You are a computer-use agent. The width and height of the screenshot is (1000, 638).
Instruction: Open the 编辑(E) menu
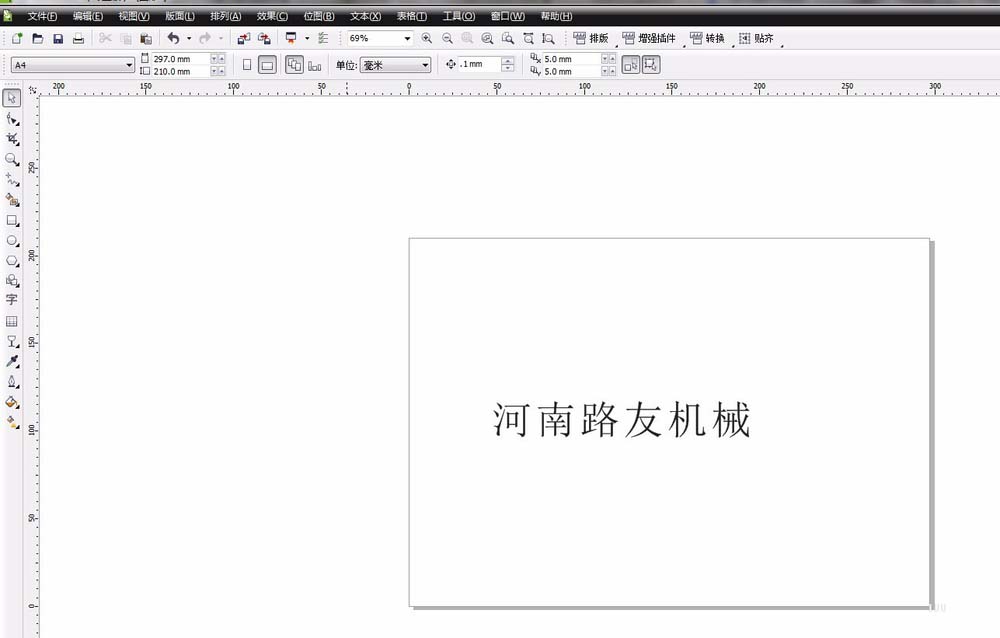[88, 16]
